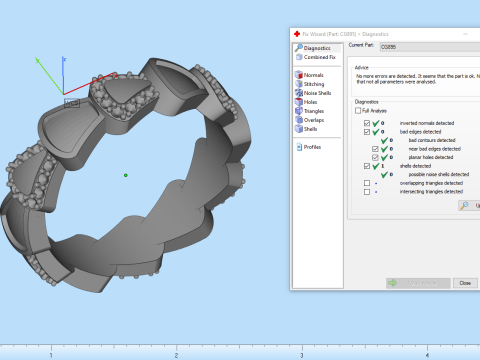This screenshot has width=480, height=360.
Task: Minimize the Fix Wizard window
Action: click(x=465, y=34)
